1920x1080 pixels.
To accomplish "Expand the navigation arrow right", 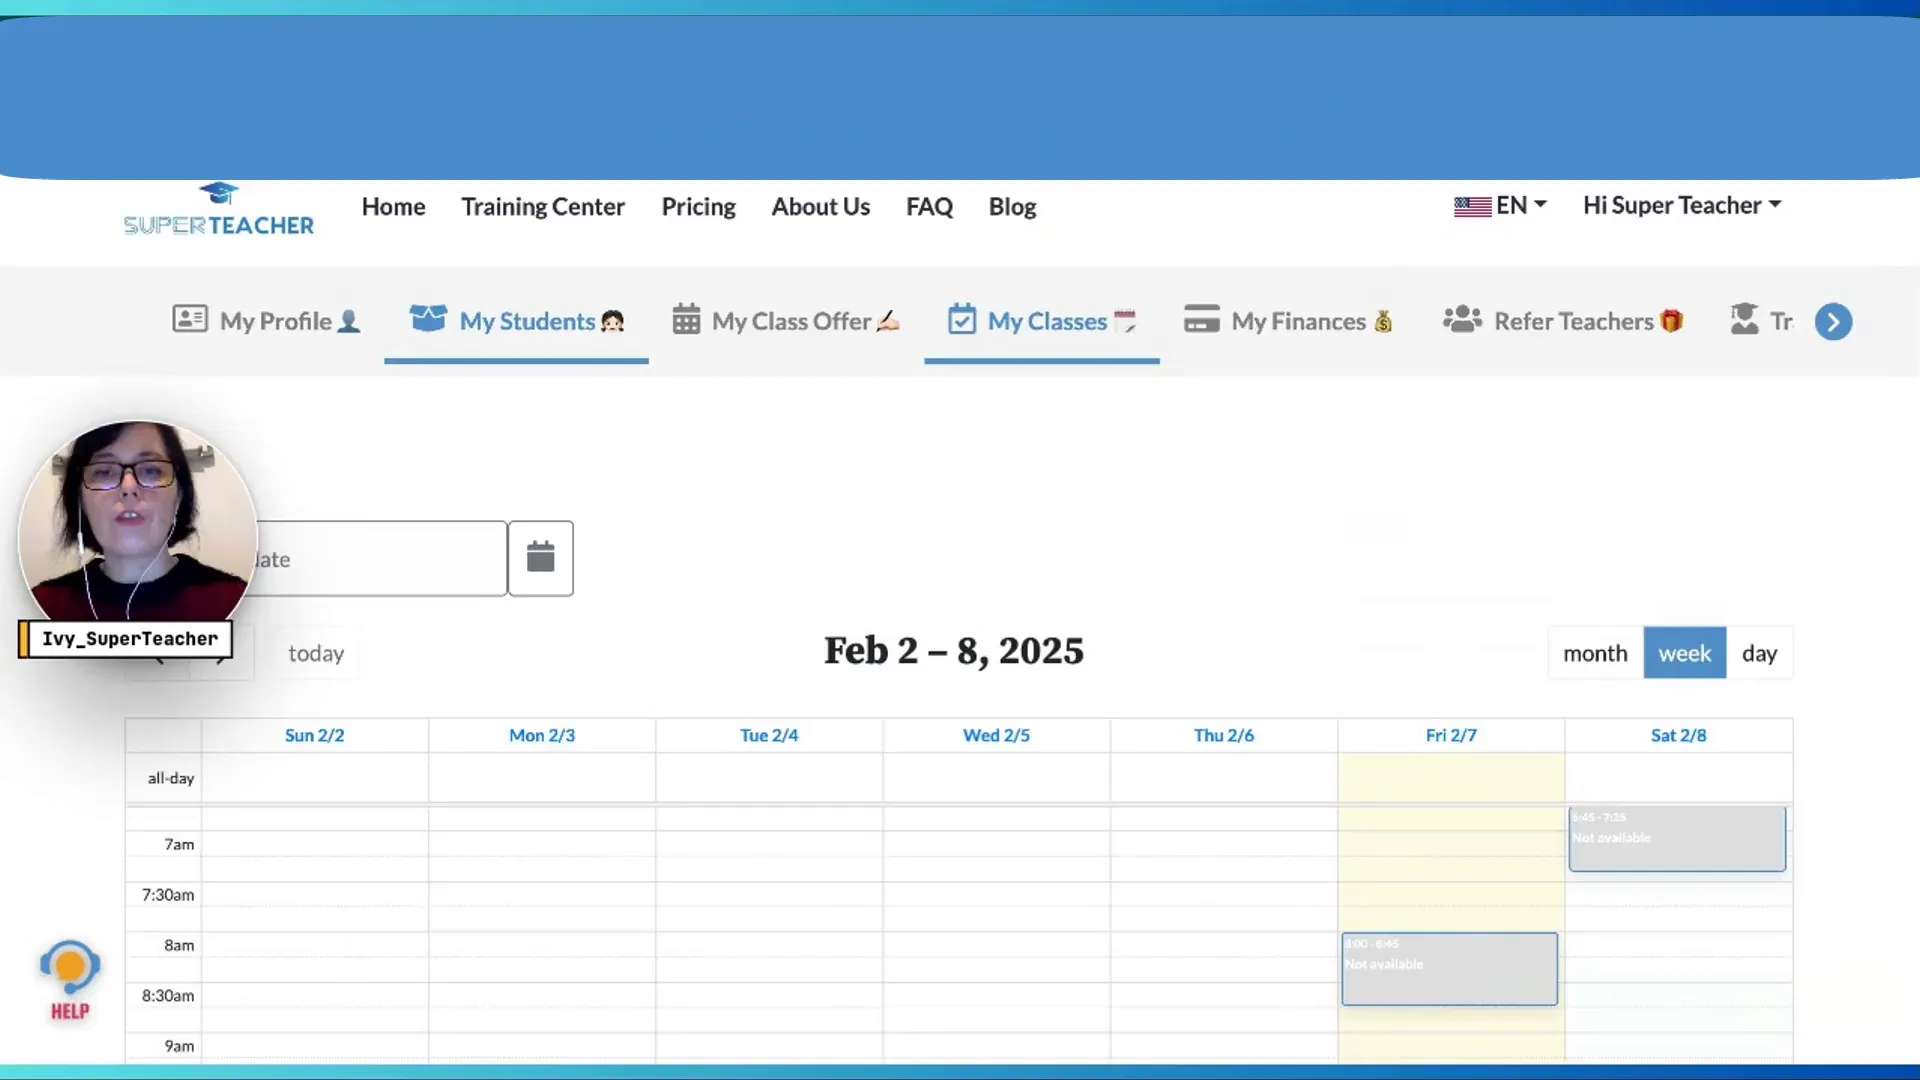I will pos(1833,320).
